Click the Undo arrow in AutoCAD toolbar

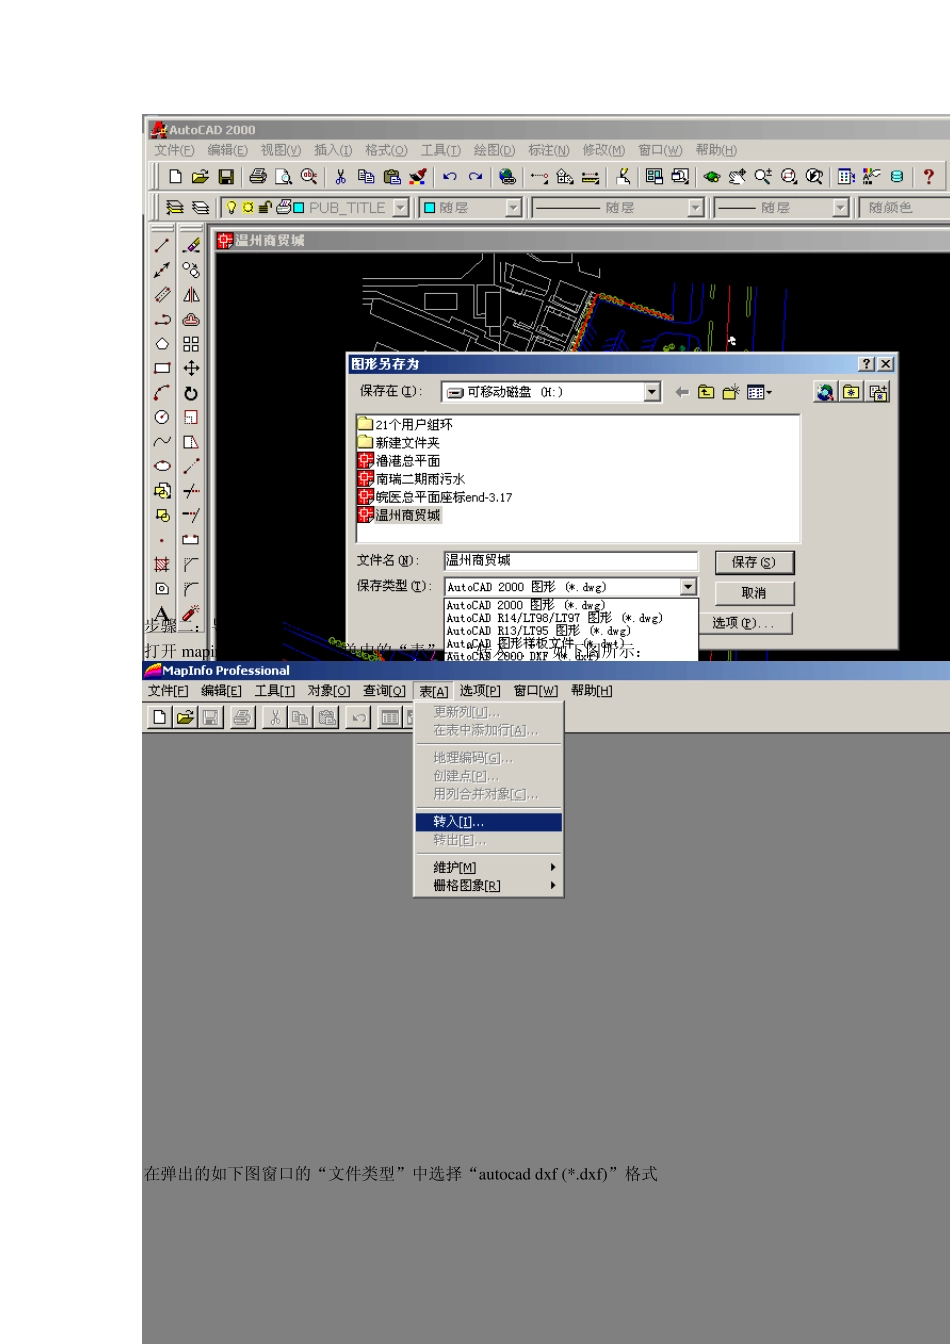(450, 177)
